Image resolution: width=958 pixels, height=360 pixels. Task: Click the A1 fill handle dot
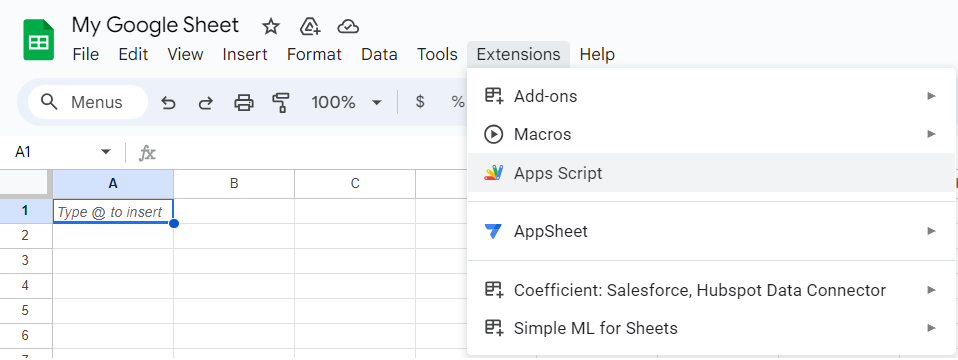point(174,223)
